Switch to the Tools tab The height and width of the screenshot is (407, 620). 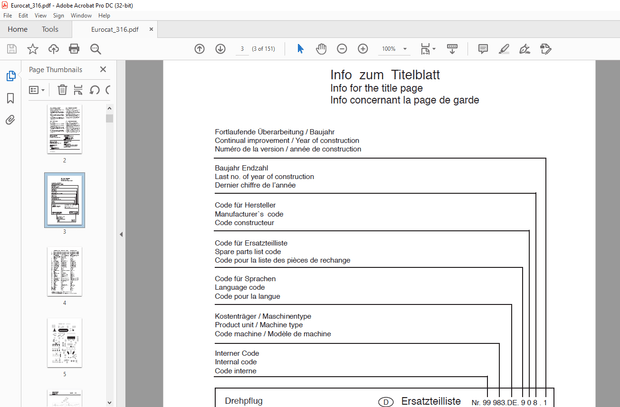[x=50, y=29]
